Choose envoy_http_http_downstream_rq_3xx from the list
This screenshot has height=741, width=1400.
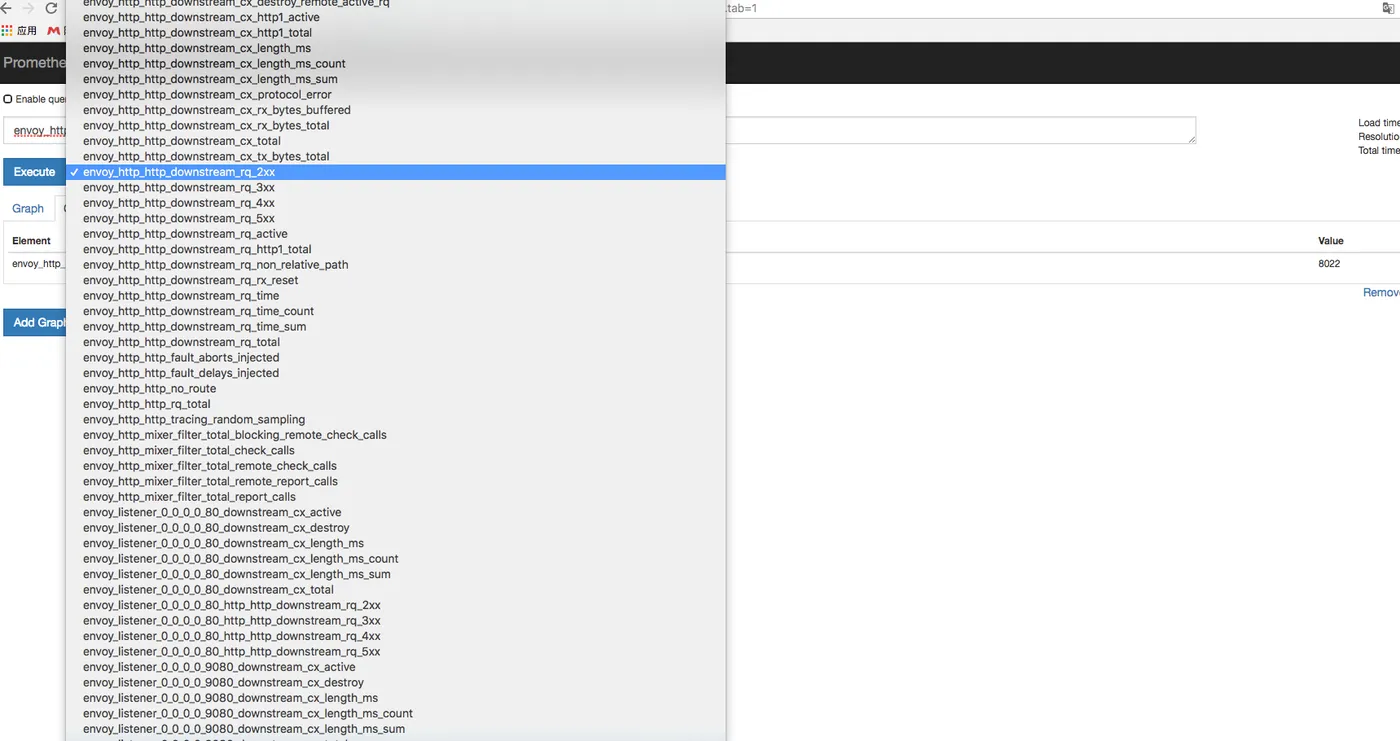tap(396, 187)
